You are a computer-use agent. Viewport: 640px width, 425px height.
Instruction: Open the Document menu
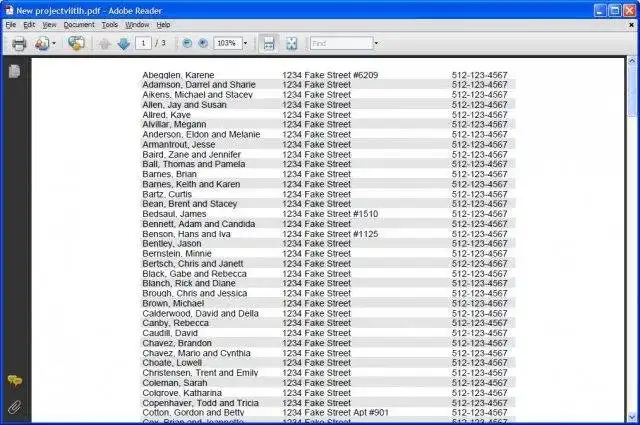79,25
